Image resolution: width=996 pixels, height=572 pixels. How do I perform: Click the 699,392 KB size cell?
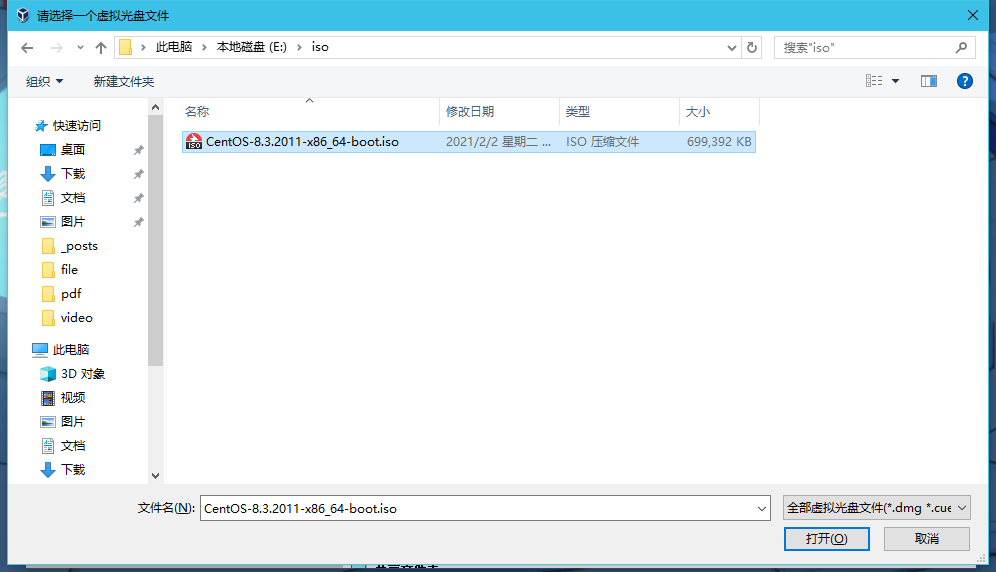click(x=719, y=142)
